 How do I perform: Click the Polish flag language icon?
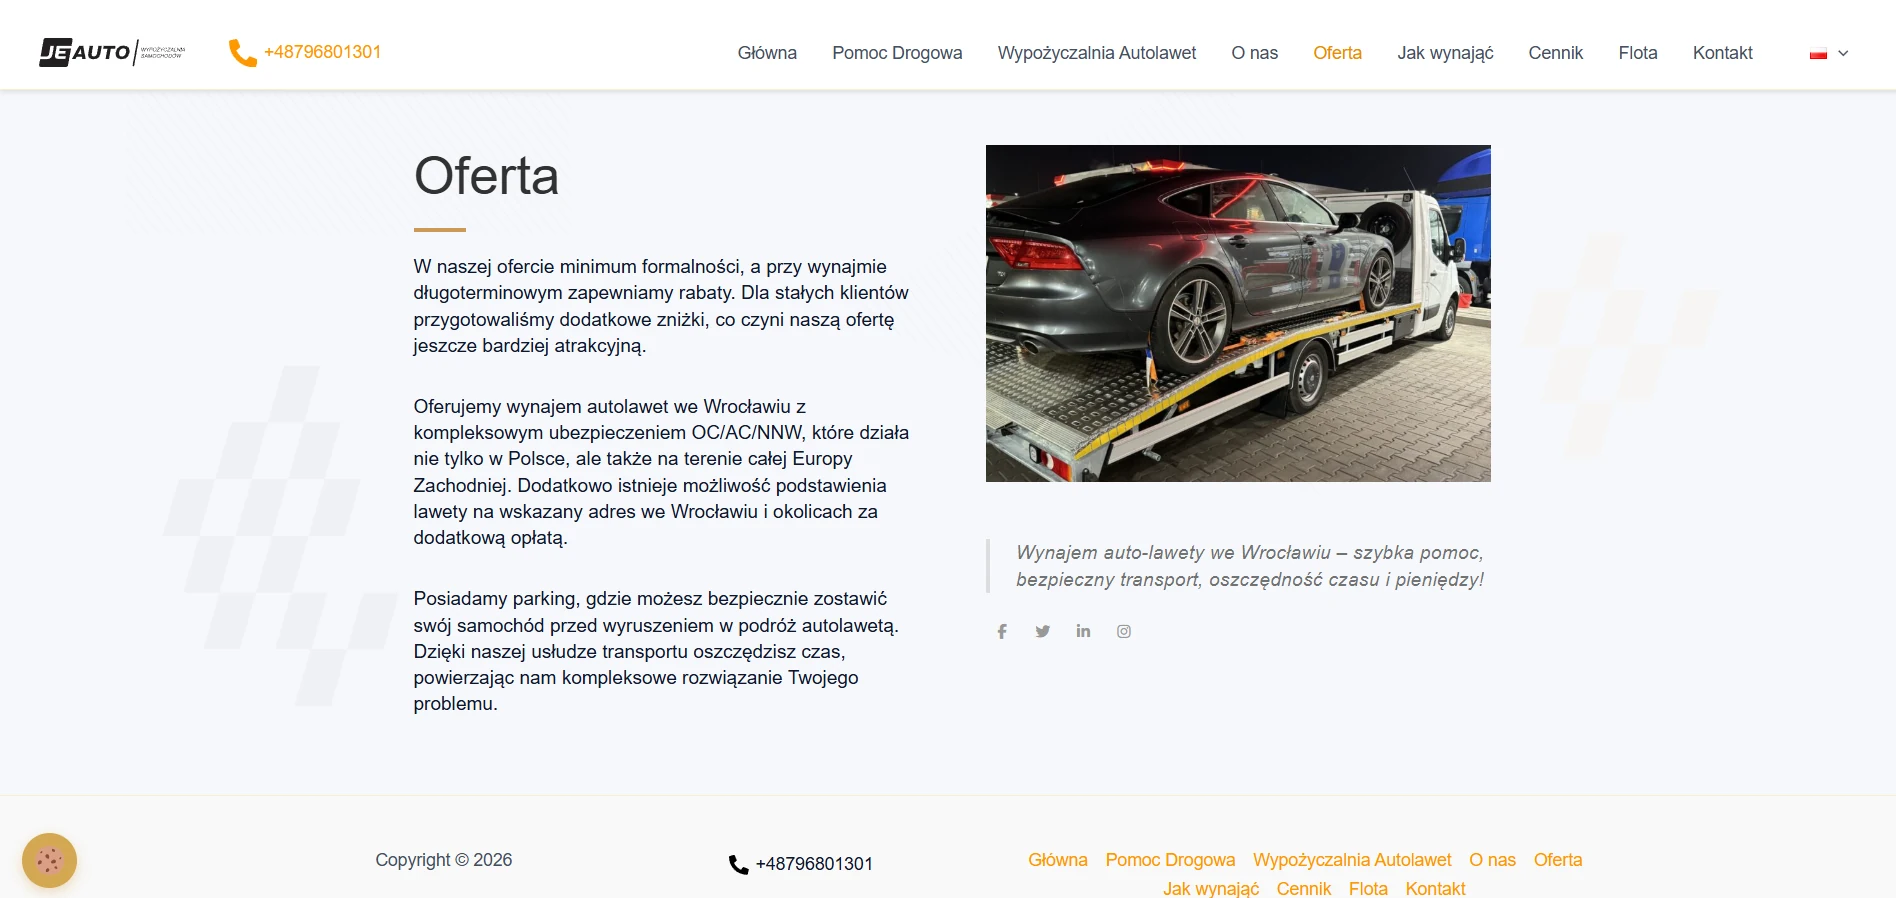coord(1818,54)
